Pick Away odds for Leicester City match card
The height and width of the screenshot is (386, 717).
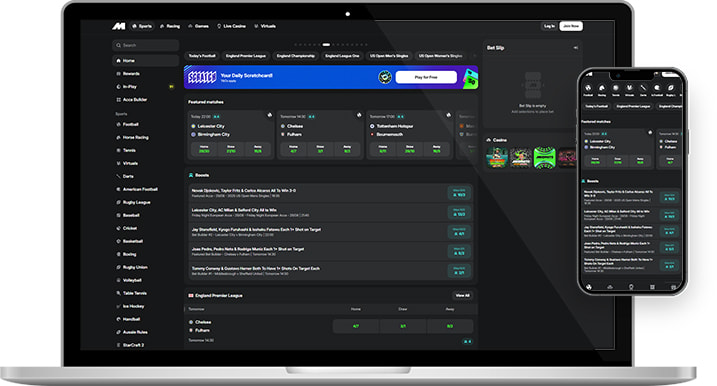pos(258,149)
